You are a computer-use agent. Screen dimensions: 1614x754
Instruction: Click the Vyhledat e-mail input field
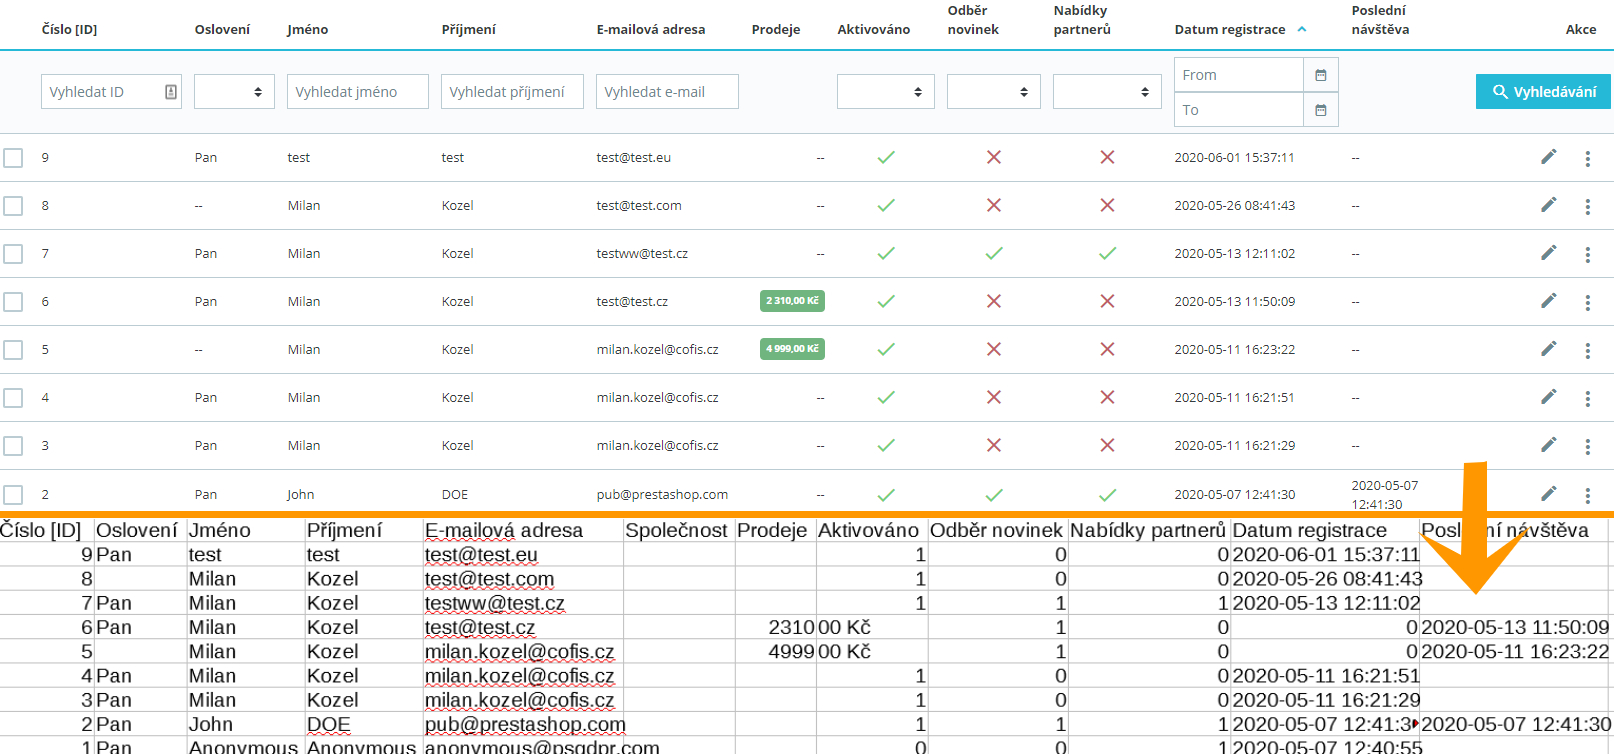click(667, 92)
